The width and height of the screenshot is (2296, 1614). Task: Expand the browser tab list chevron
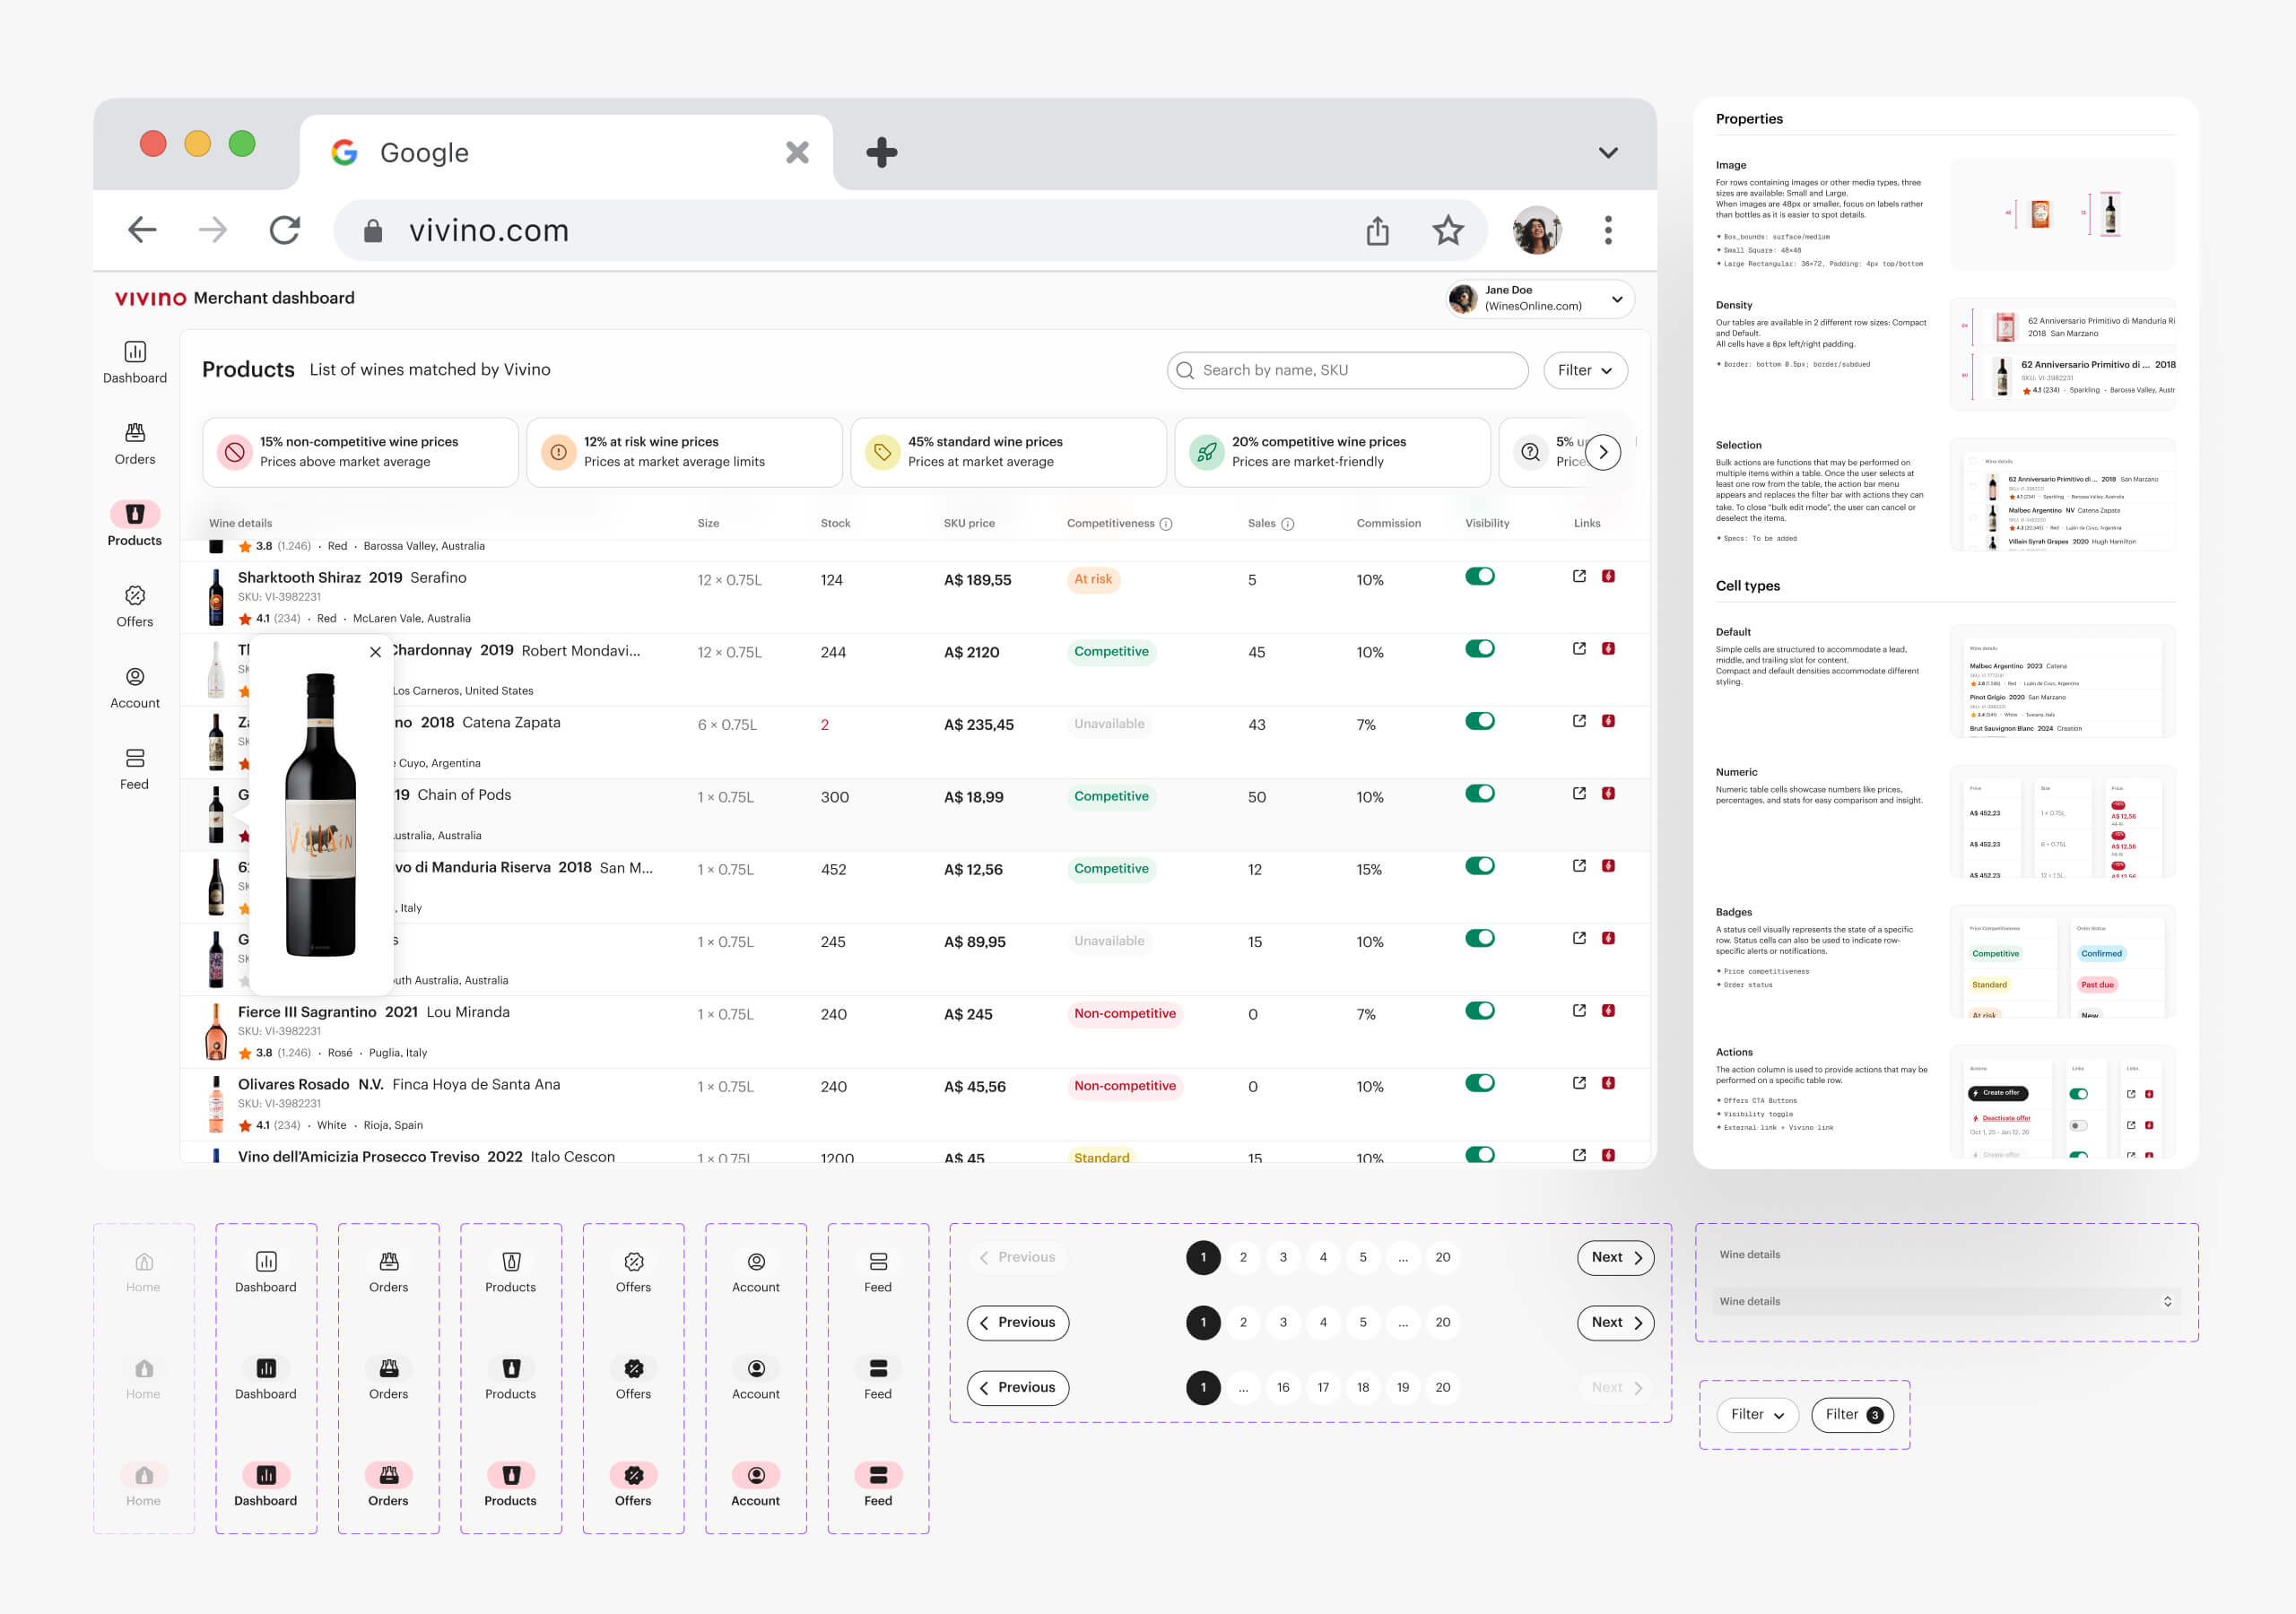click(x=1608, y=153)
